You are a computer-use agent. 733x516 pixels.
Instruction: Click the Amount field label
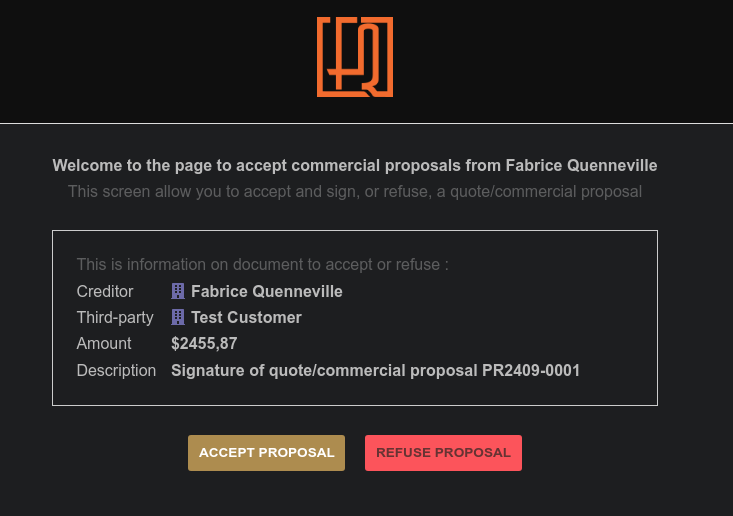(x=104, y=344)
